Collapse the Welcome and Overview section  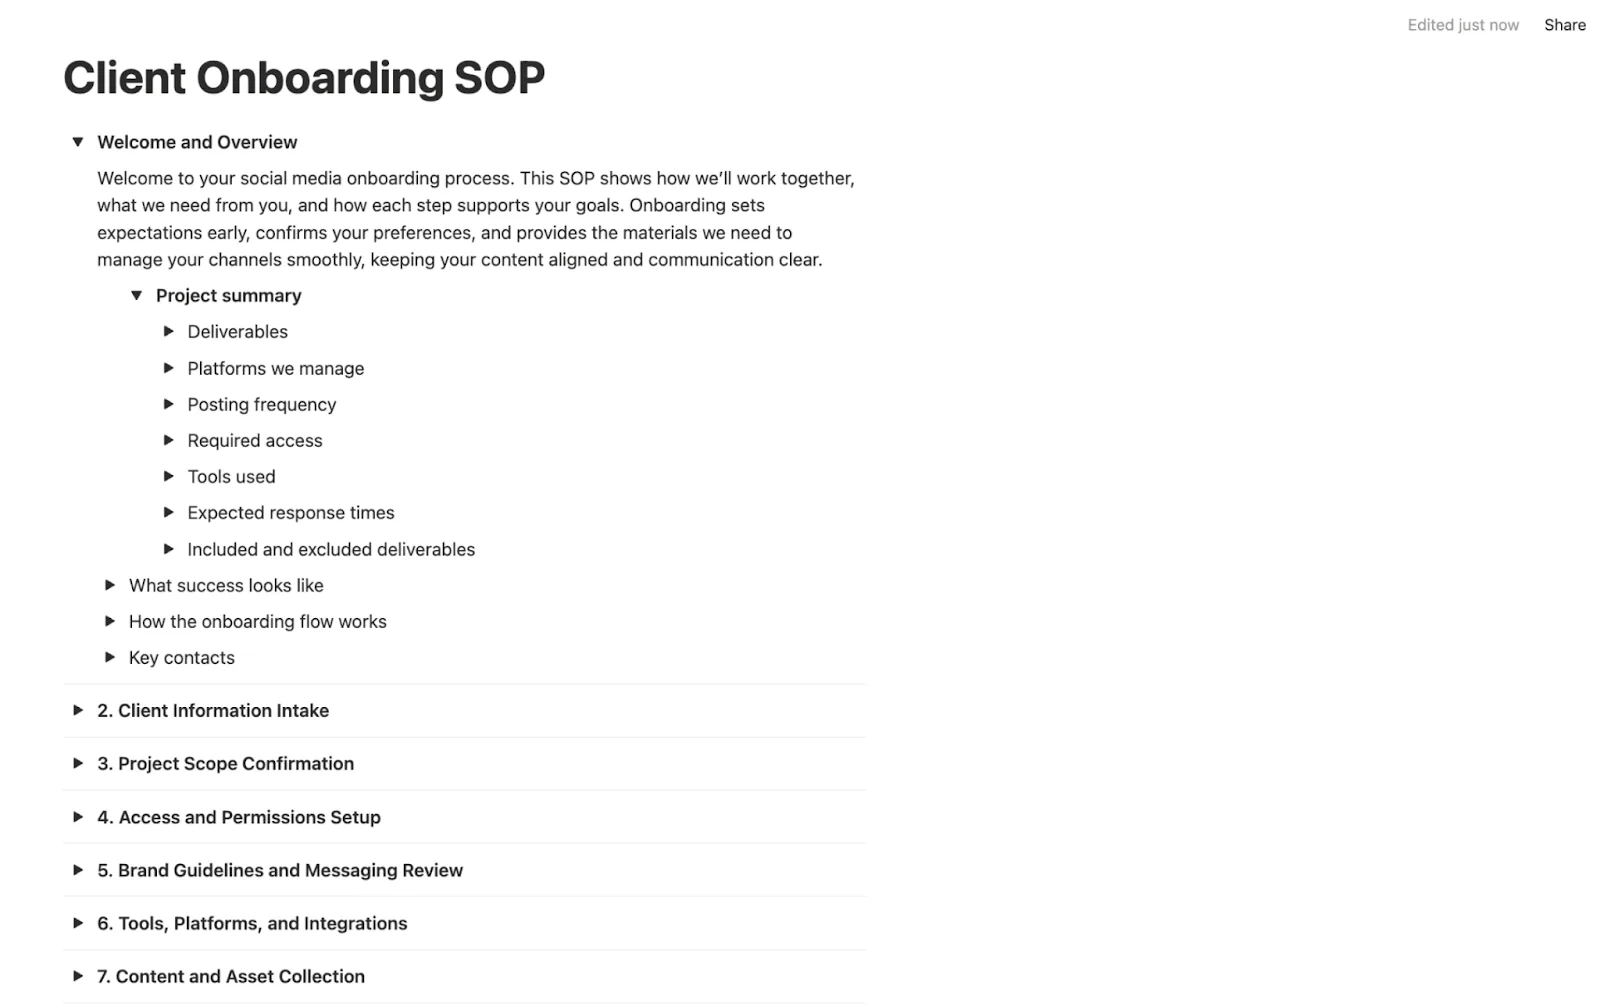[x=78, y=141]
